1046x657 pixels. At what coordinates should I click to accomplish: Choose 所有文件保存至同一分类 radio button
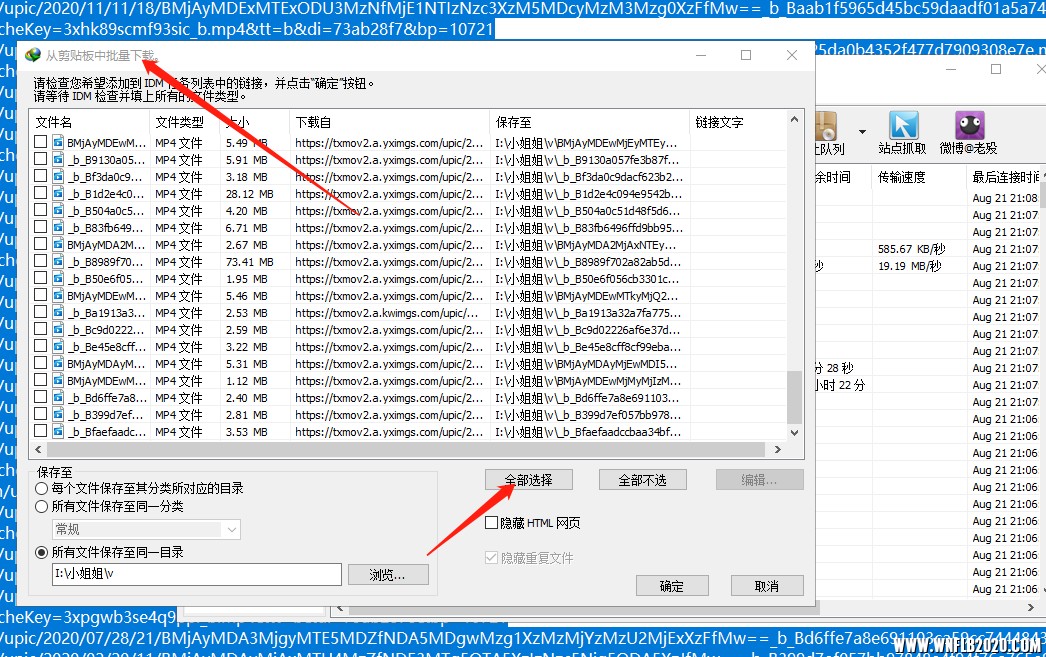[x=41, y=506]
